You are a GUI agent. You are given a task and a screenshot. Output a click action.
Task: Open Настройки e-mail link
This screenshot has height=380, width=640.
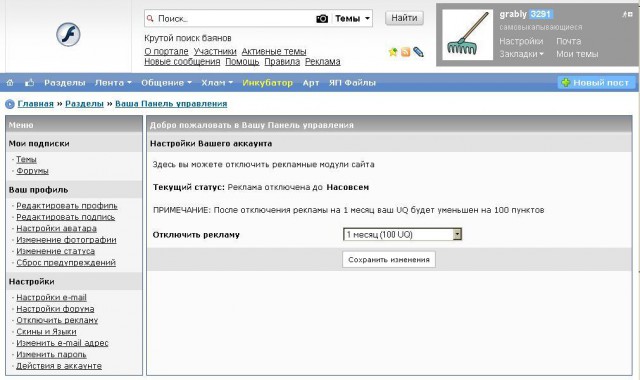pos(51,298)
